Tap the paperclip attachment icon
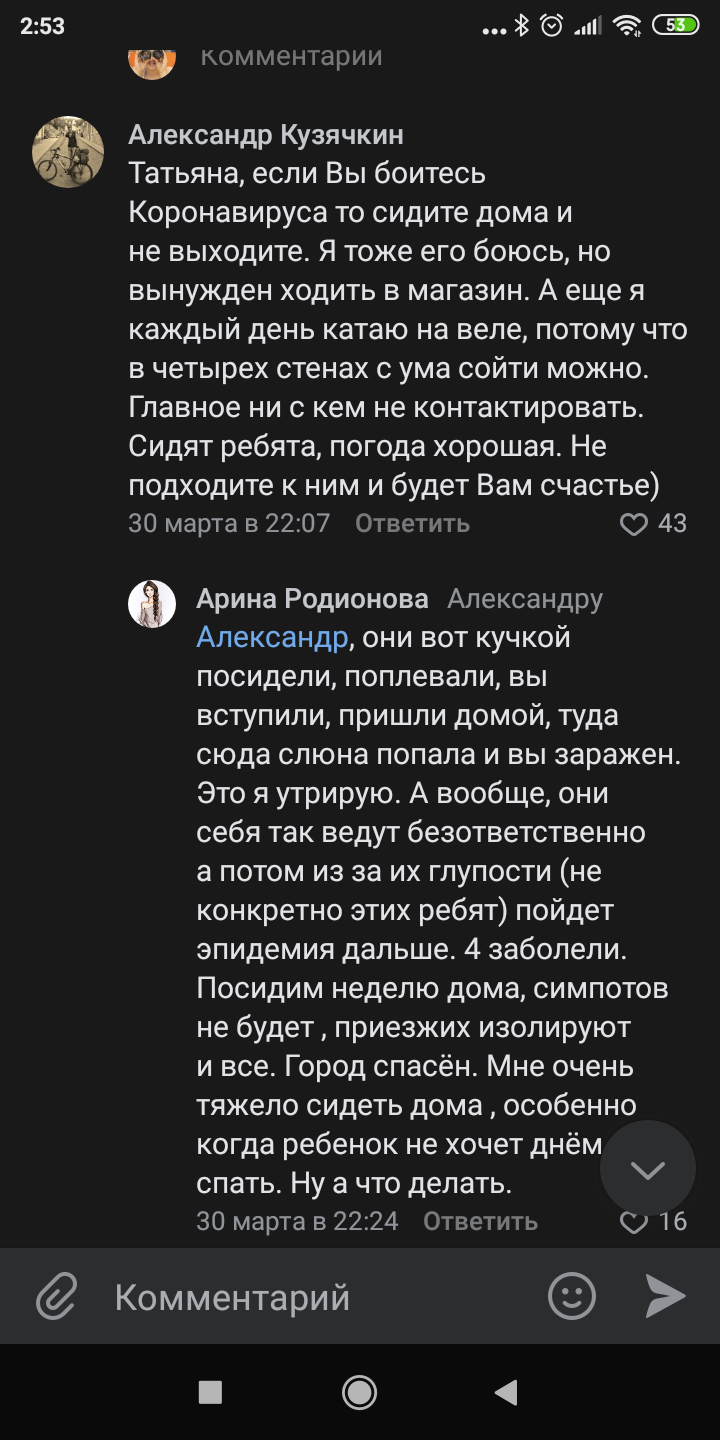Screen dimensions: 720x1440 57,1297
